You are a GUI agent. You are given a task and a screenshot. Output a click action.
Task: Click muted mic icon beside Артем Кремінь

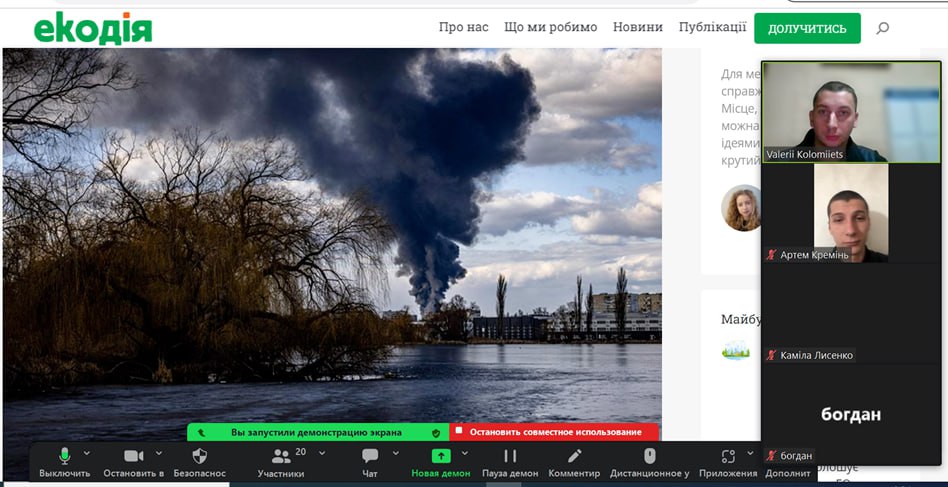tap(771, 254)
